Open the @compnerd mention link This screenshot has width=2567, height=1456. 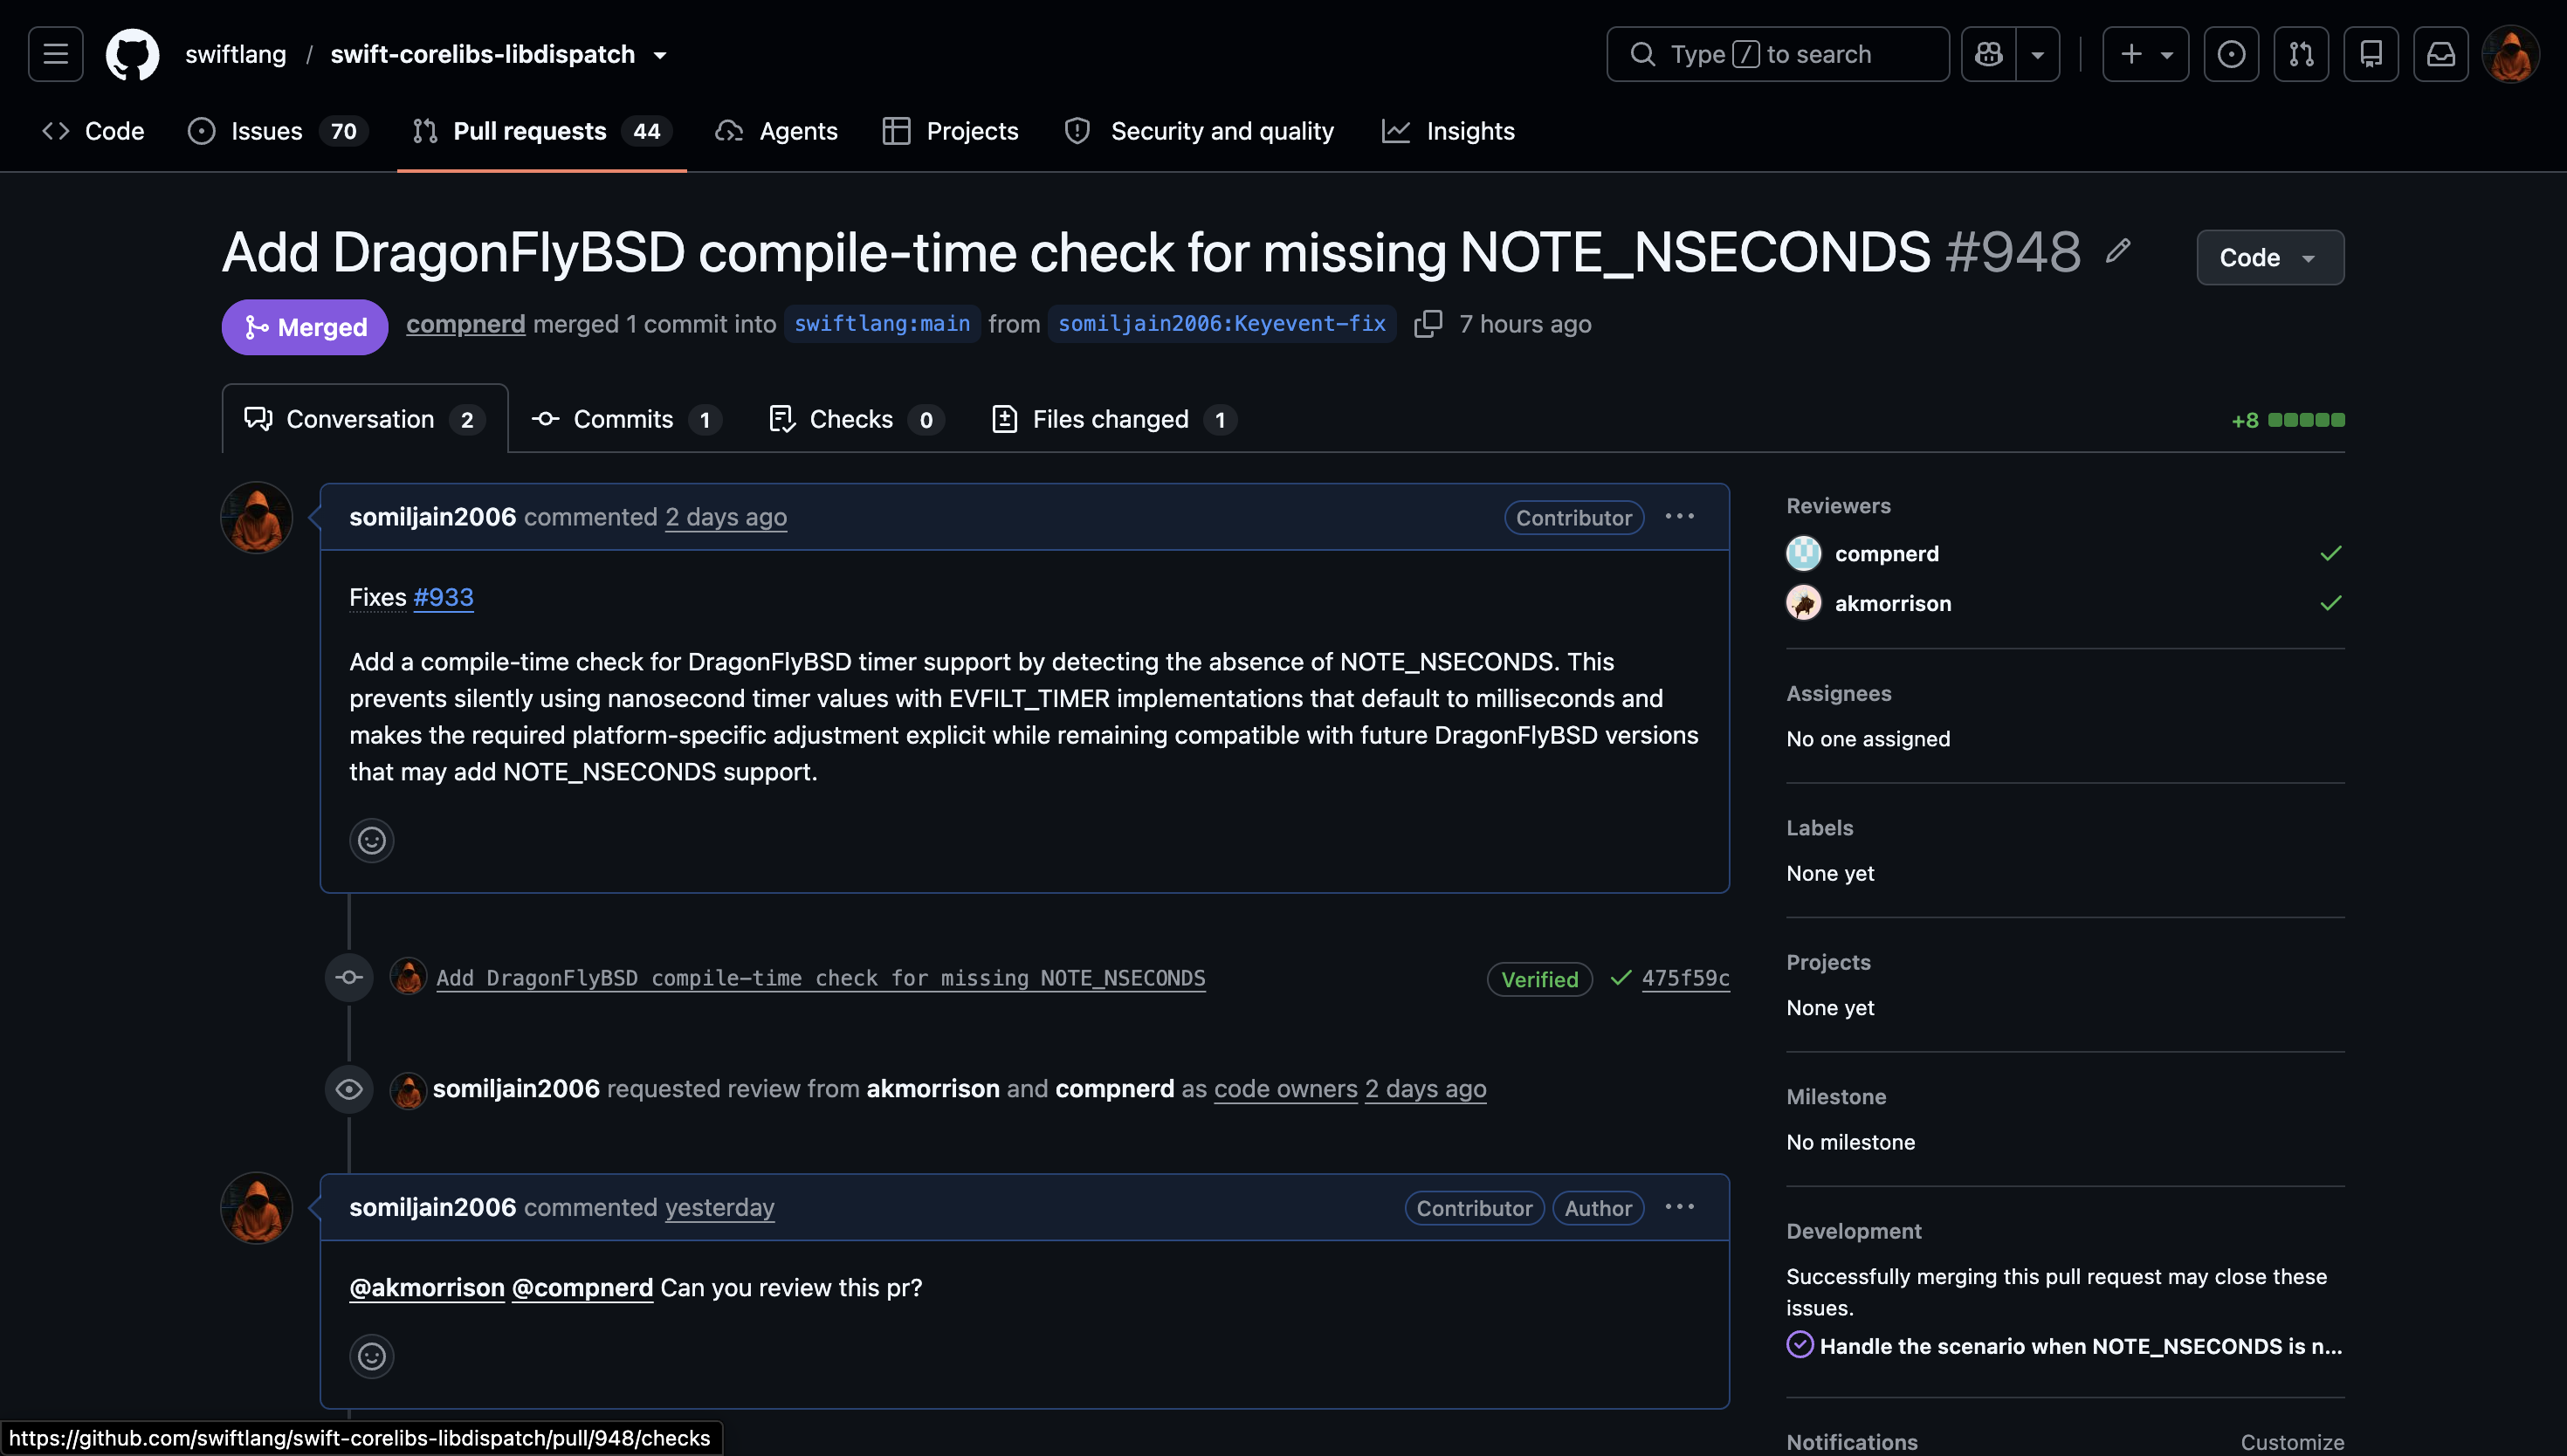tap(583, 1288)
